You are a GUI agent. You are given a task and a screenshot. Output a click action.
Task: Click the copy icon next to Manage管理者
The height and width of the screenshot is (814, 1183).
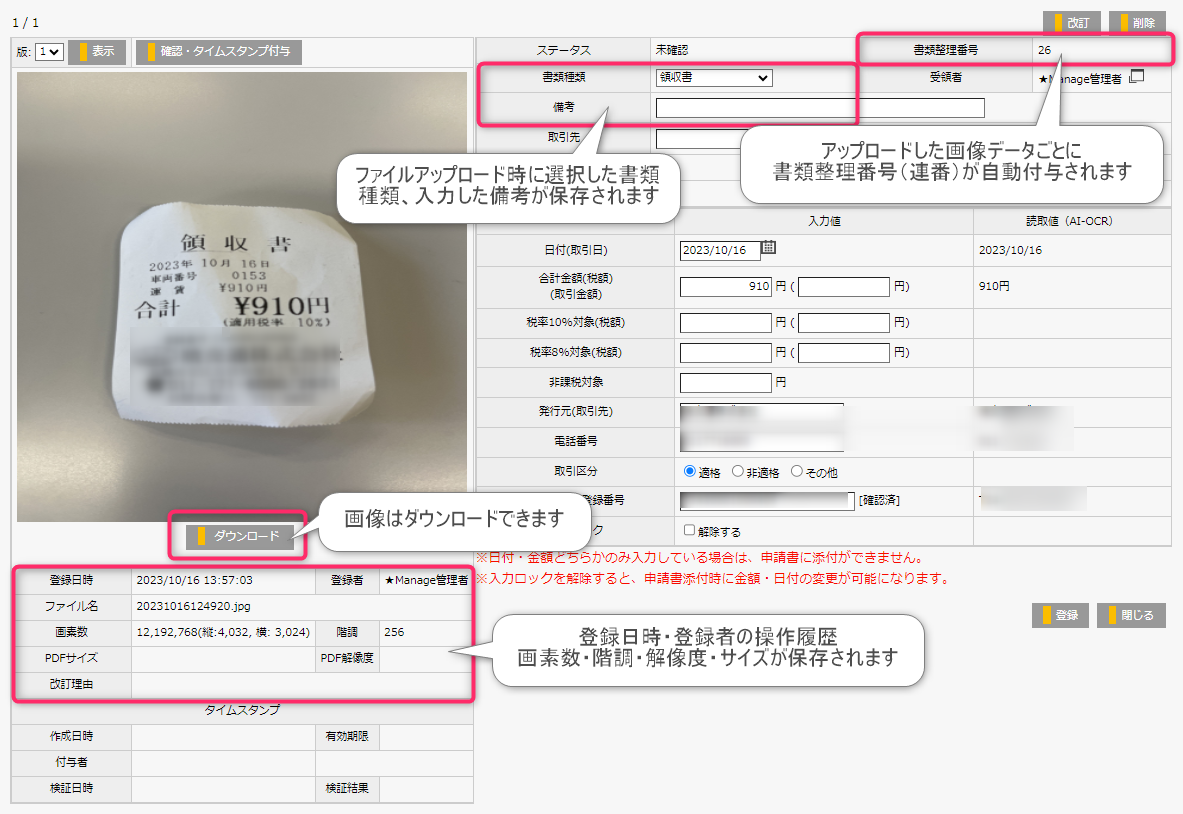(1136, 77)
